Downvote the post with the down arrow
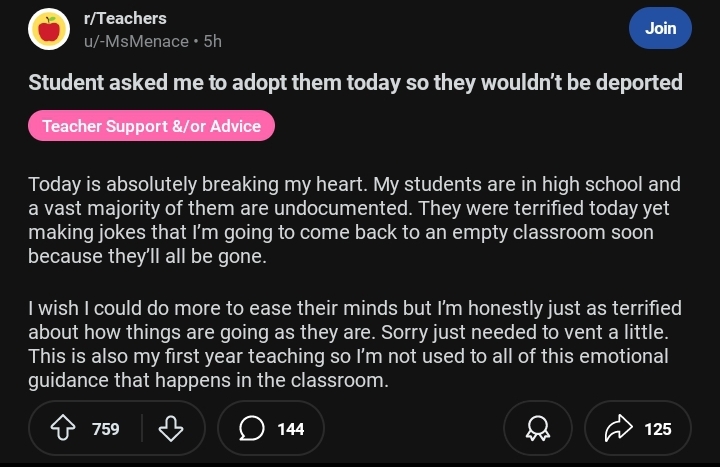Viewport: 720px width, 467px height. tap(171, 429)
